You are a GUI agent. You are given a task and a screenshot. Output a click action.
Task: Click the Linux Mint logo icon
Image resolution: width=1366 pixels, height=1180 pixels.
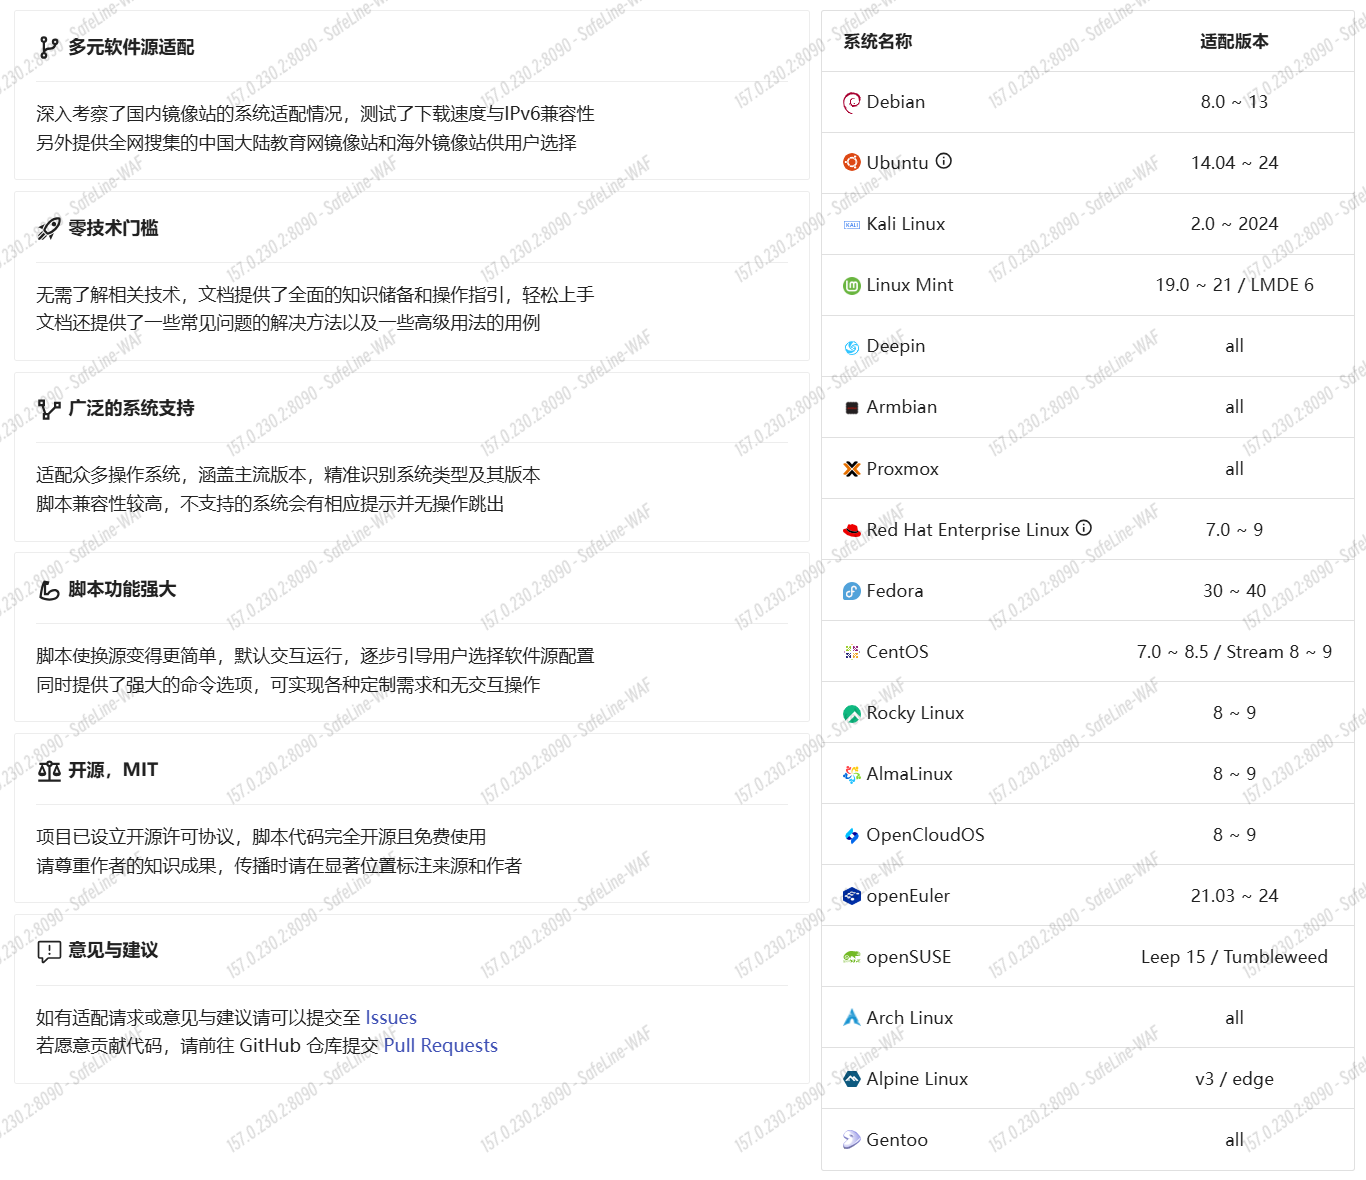852,286
